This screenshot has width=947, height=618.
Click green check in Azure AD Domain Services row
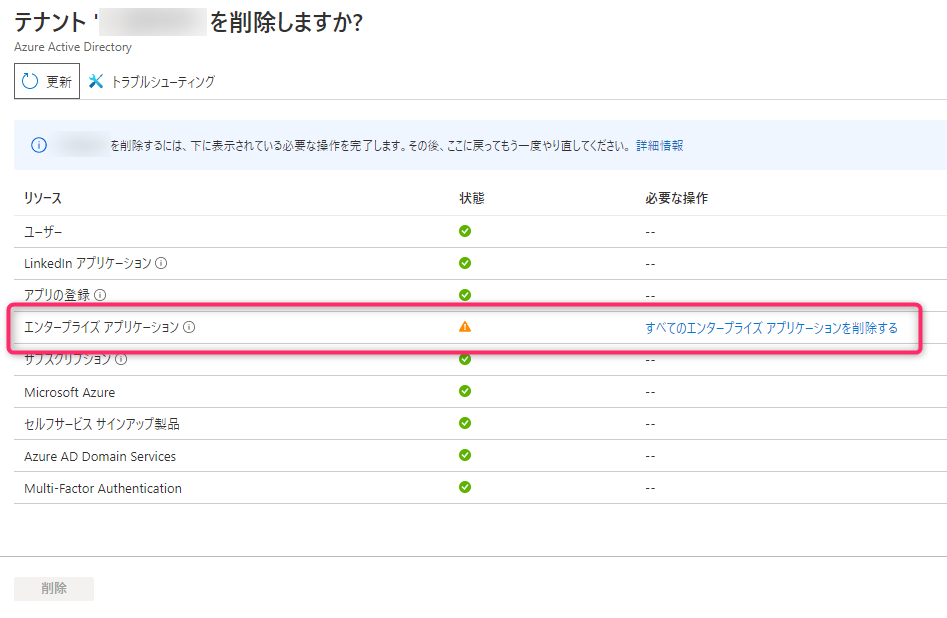click(465, 455)
